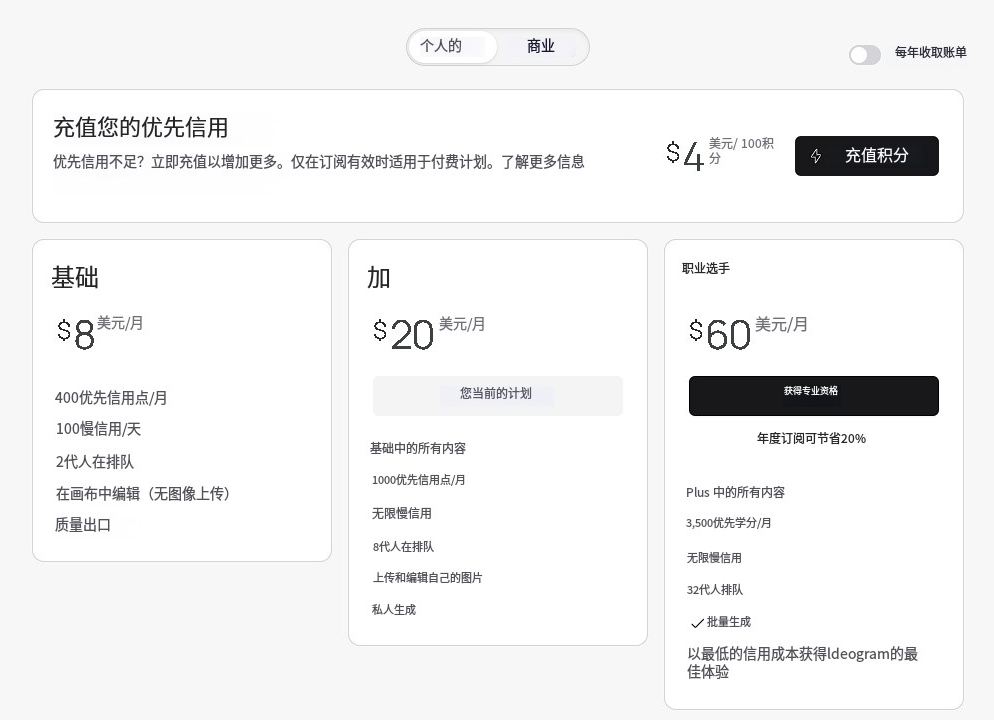Click the lightning bolt icon in 充值积分
Screen dimensions: 994x720
point(816,156)
